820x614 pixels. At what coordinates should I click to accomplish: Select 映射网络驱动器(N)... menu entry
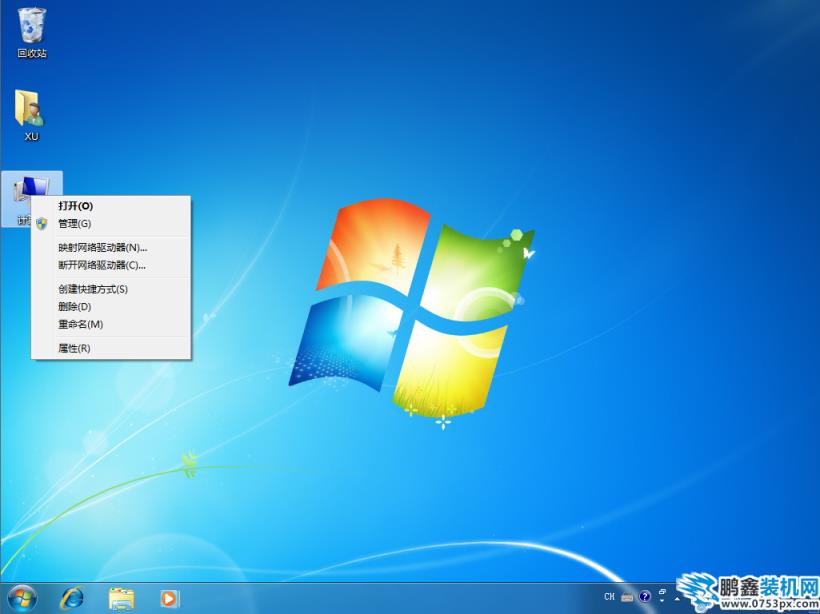111,247
